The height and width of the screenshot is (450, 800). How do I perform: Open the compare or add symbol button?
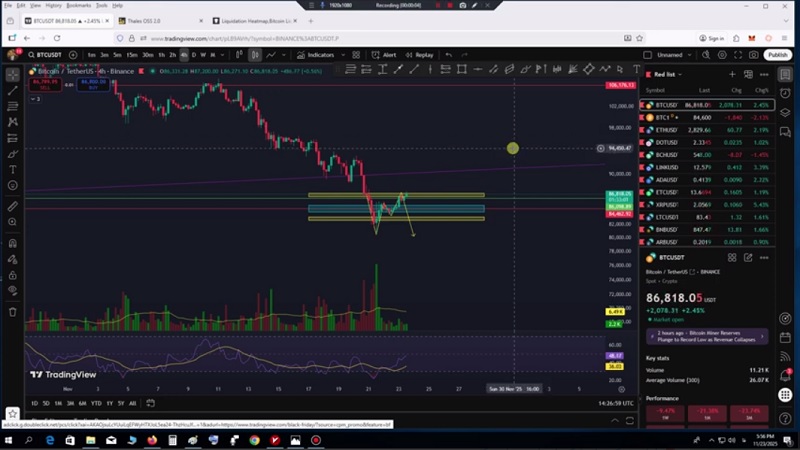(74, 55)
